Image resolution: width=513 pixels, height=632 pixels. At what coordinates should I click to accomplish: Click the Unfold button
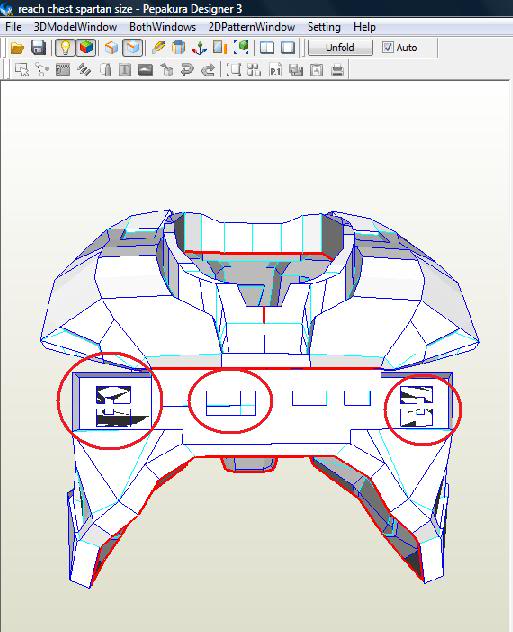[x=341, y=48]
